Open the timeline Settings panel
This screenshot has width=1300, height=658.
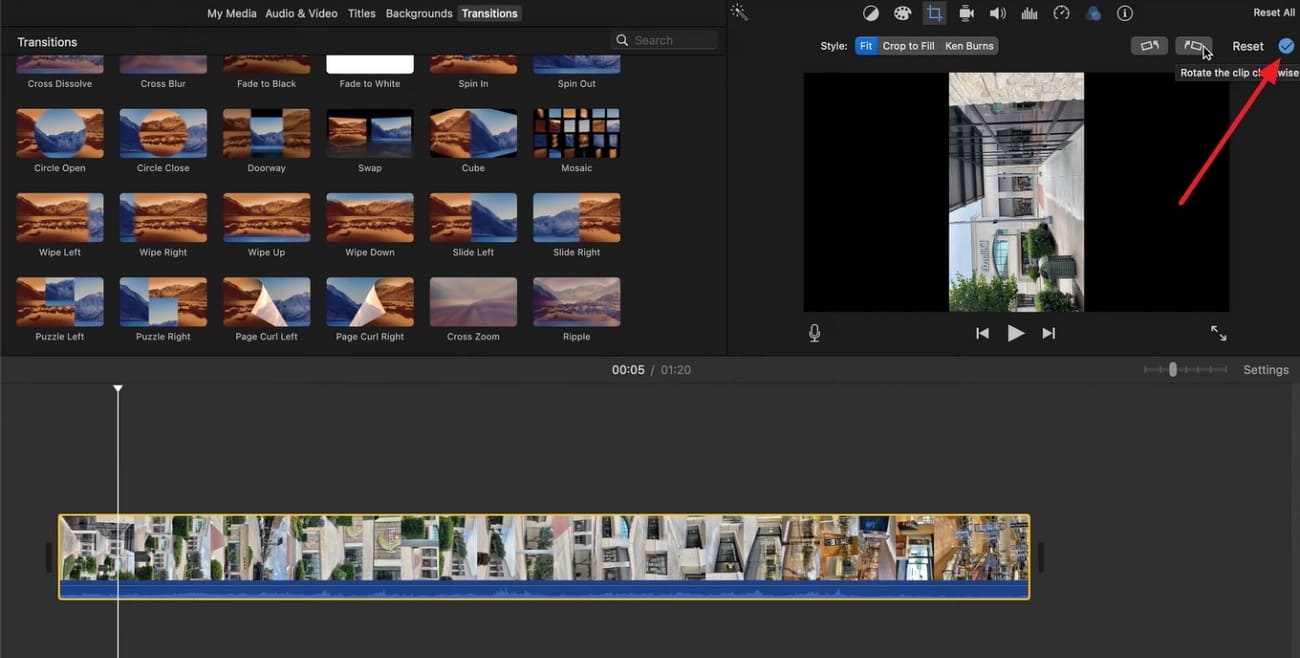point(1265,369)
